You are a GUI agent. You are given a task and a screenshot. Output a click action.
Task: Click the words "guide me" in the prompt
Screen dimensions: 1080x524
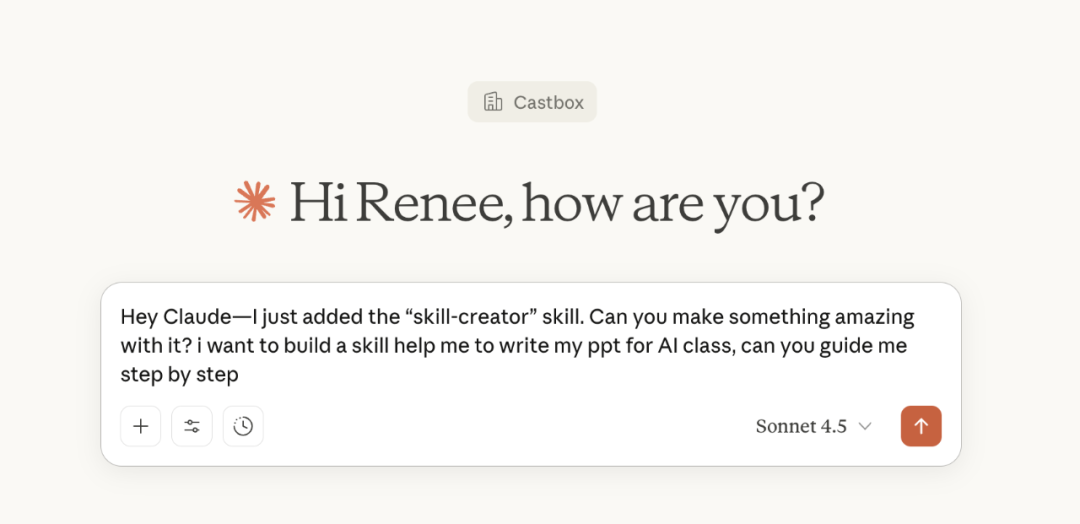pos(861,346)
